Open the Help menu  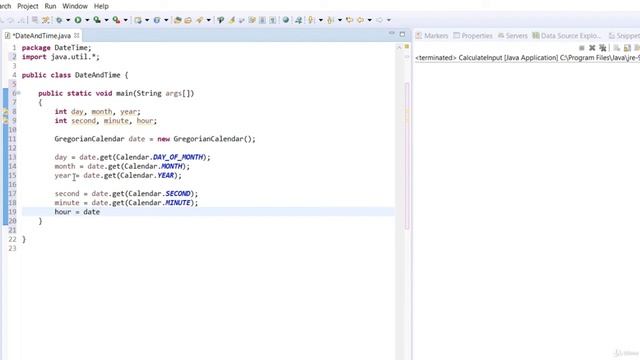click(x=101, y=6)
